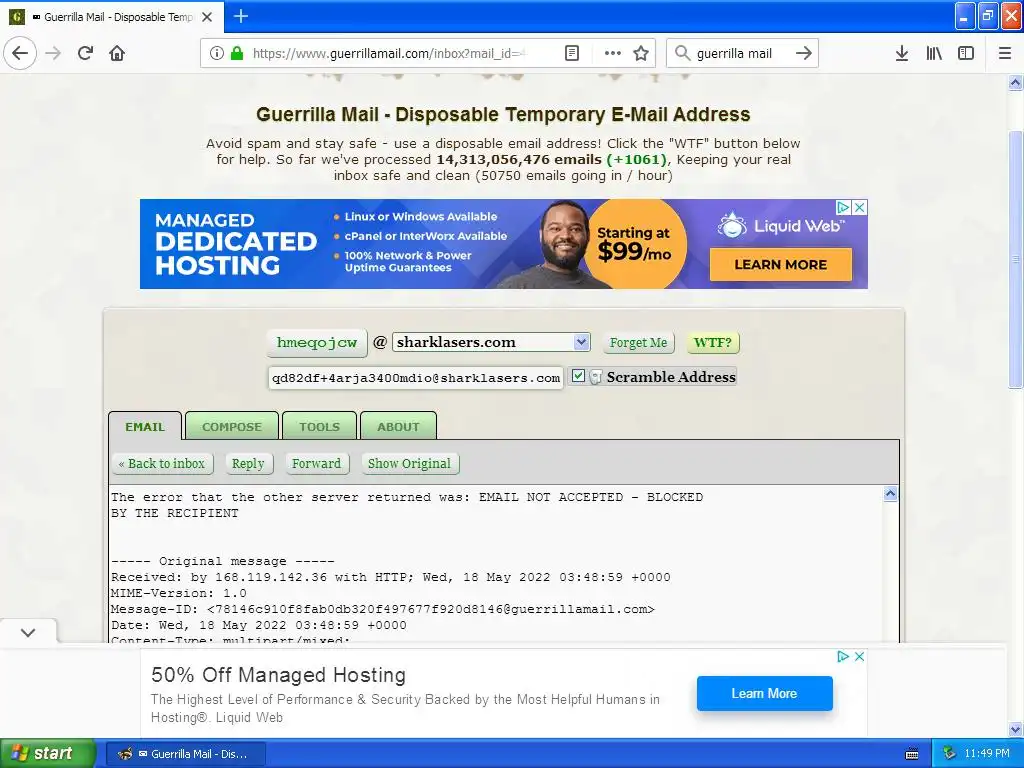Viewport: 1024px width, 768px height.
Task: Click Learn More on bottom hosting ad
Action: pyautogui.click(x=764, y=694)
